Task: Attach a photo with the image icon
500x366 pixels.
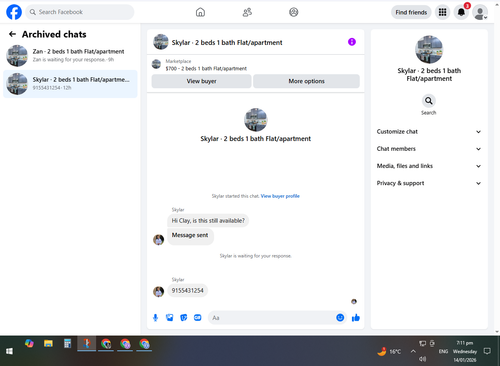Action: point(170,318)
